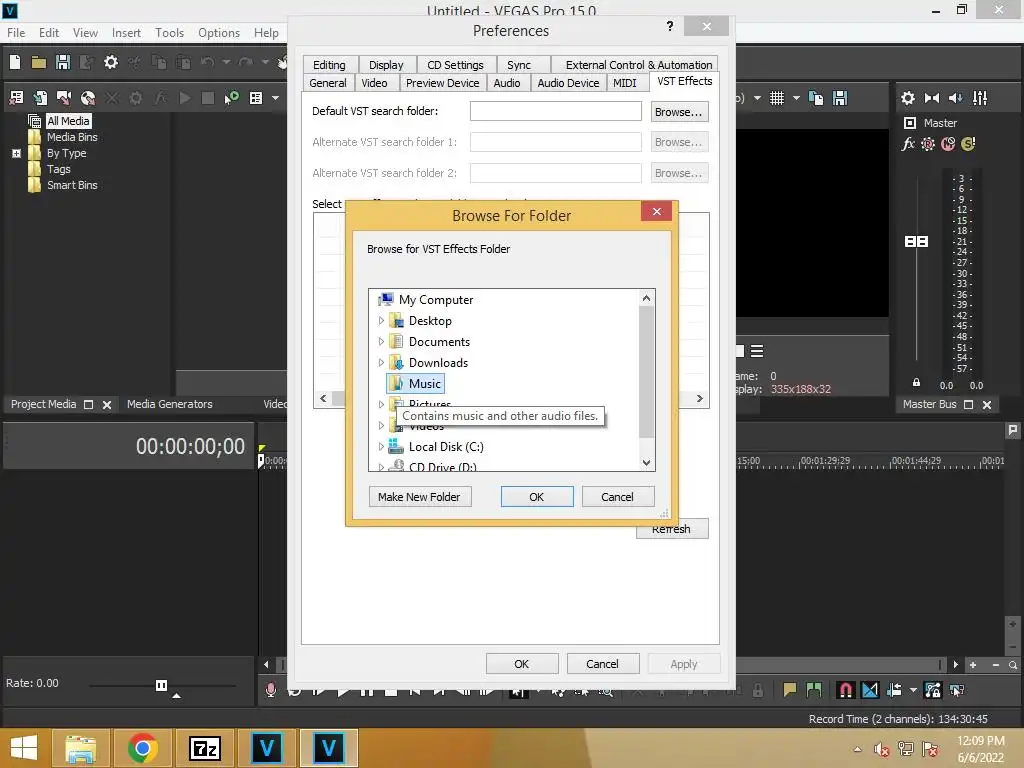The width and height of the screenshot is (1024, 768).
Task: Switch to the Preview Device tab
Action: (442, 83)
